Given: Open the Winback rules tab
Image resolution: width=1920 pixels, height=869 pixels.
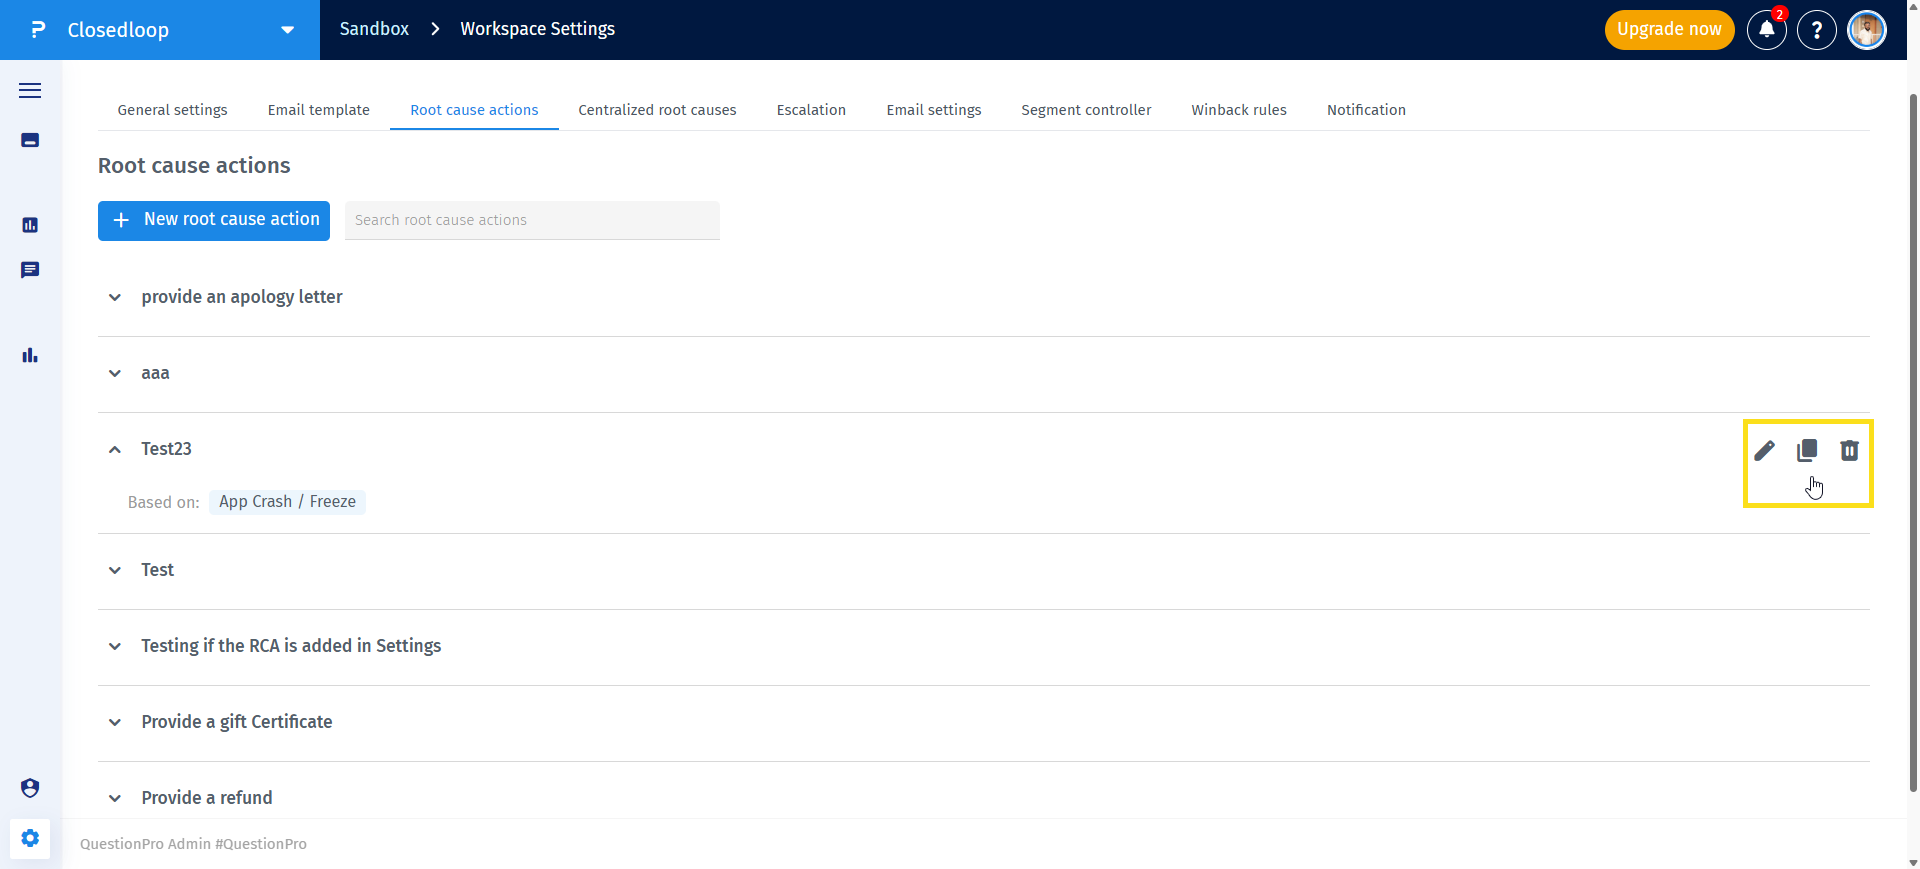Looking at the screenshot, I should [1239, 110].
